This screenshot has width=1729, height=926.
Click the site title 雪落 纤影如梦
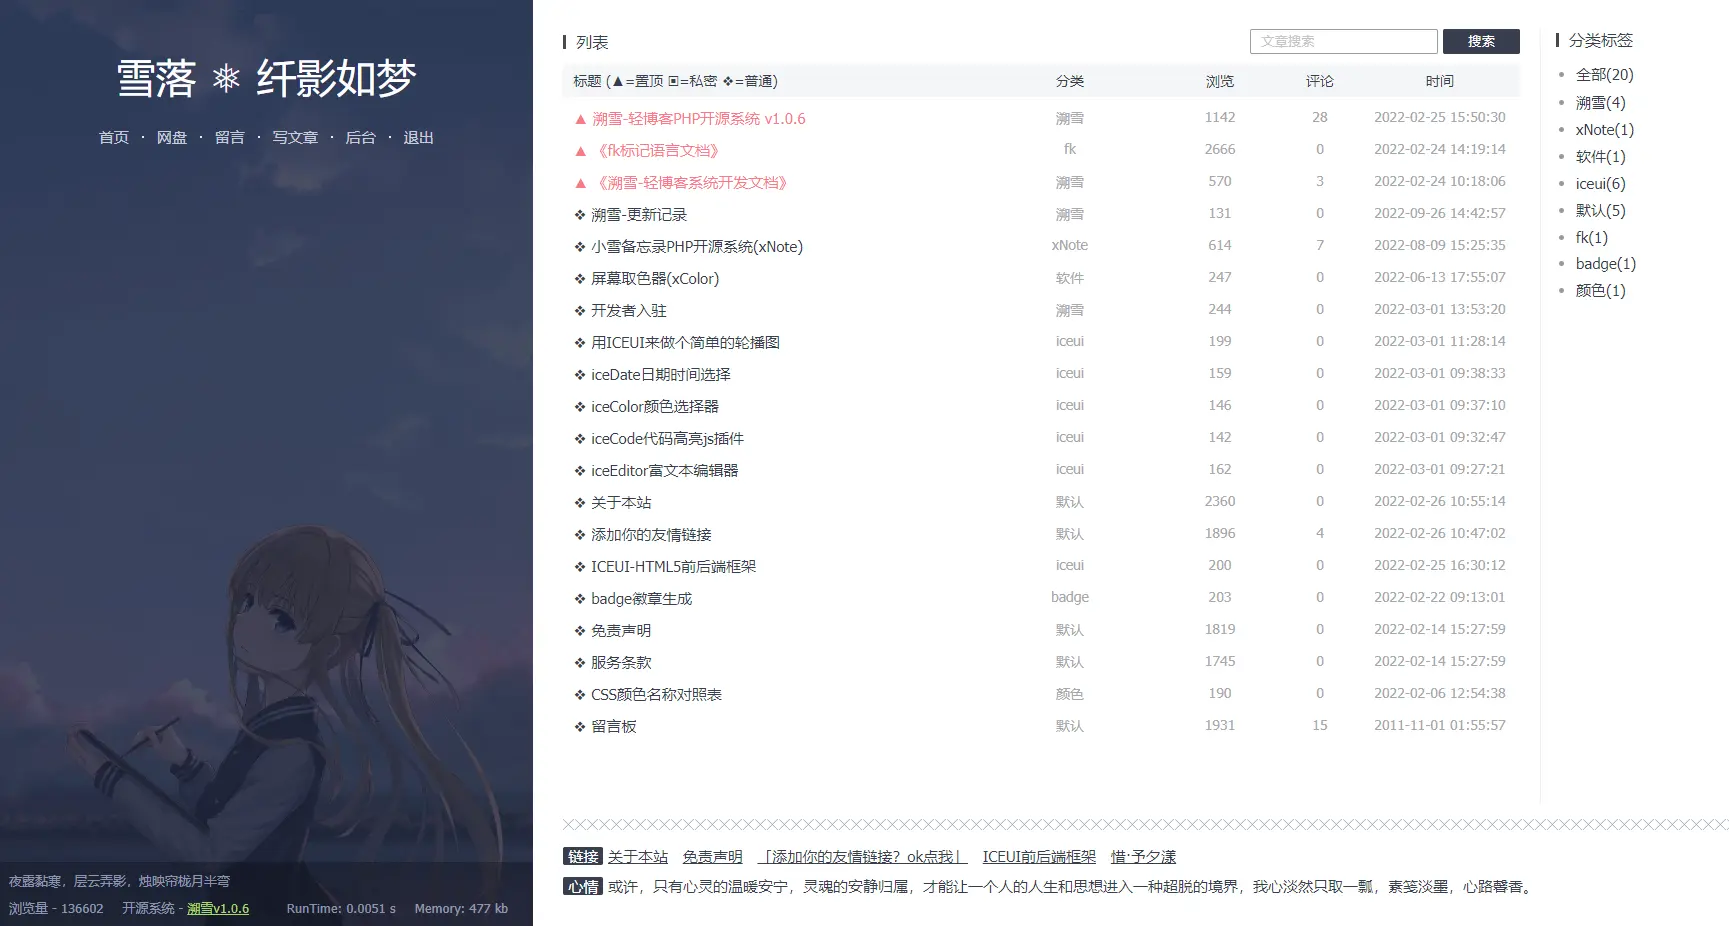[x=266, y=78]
